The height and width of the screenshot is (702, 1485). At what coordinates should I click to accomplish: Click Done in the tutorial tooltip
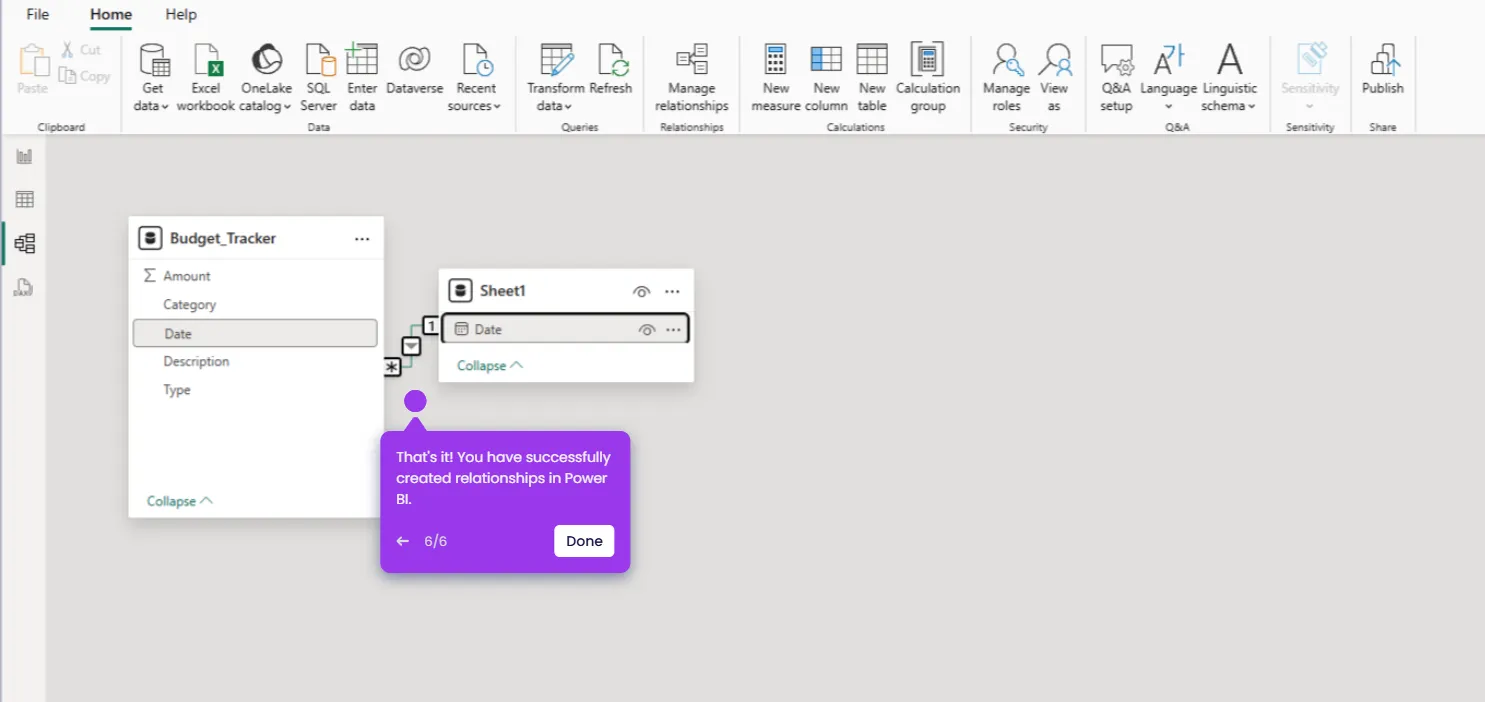584,541
